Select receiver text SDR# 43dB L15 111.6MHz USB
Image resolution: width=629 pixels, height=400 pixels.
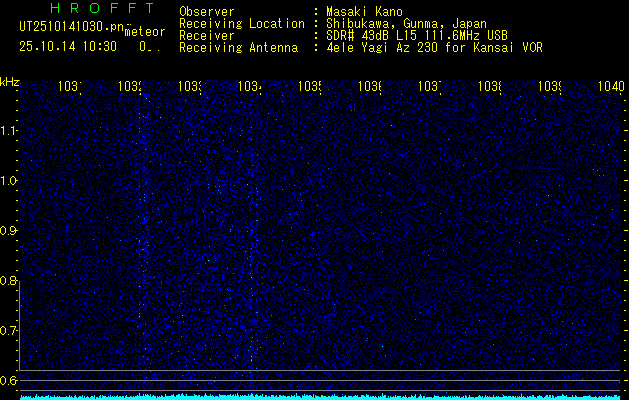point(417,36)
